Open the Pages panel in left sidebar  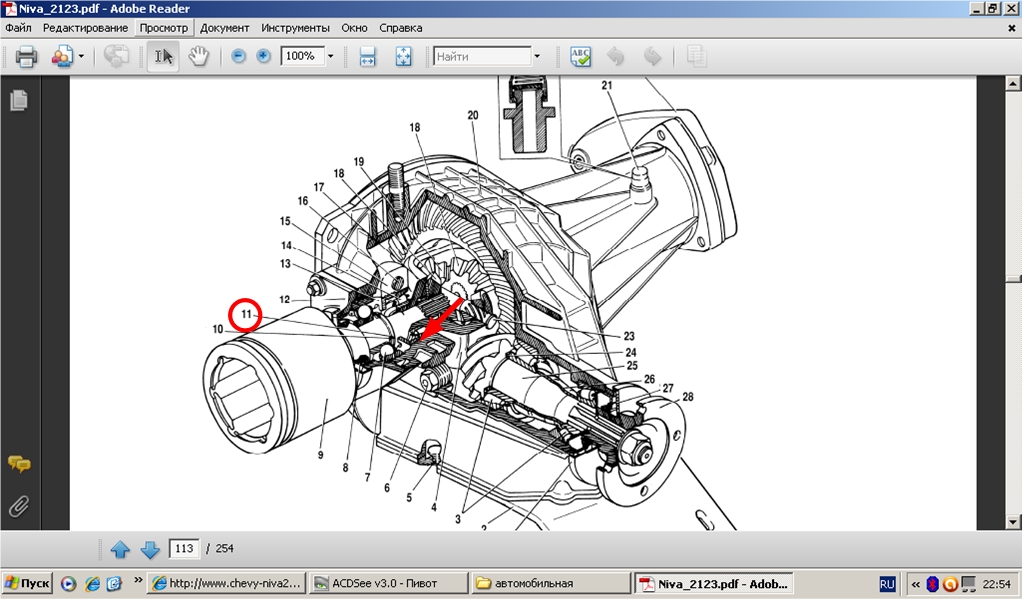pos(18,100)
